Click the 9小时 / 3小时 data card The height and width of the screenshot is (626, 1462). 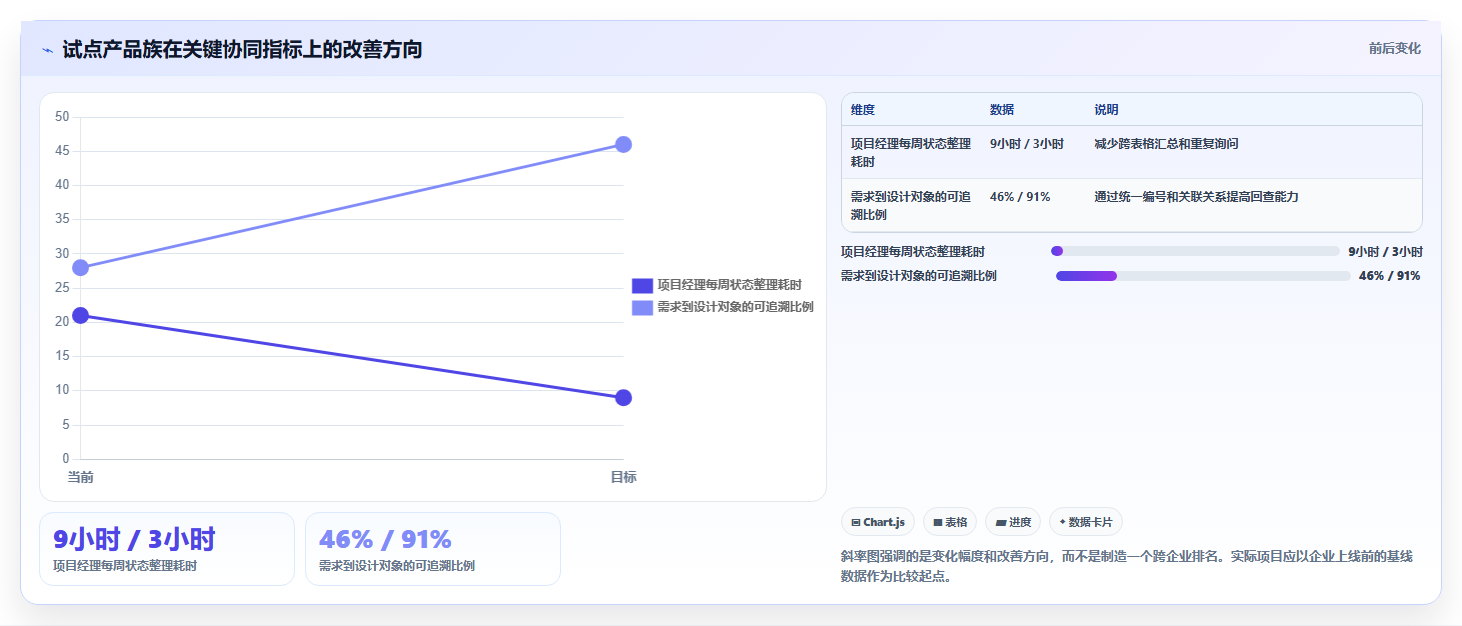(x=167, y=549)
